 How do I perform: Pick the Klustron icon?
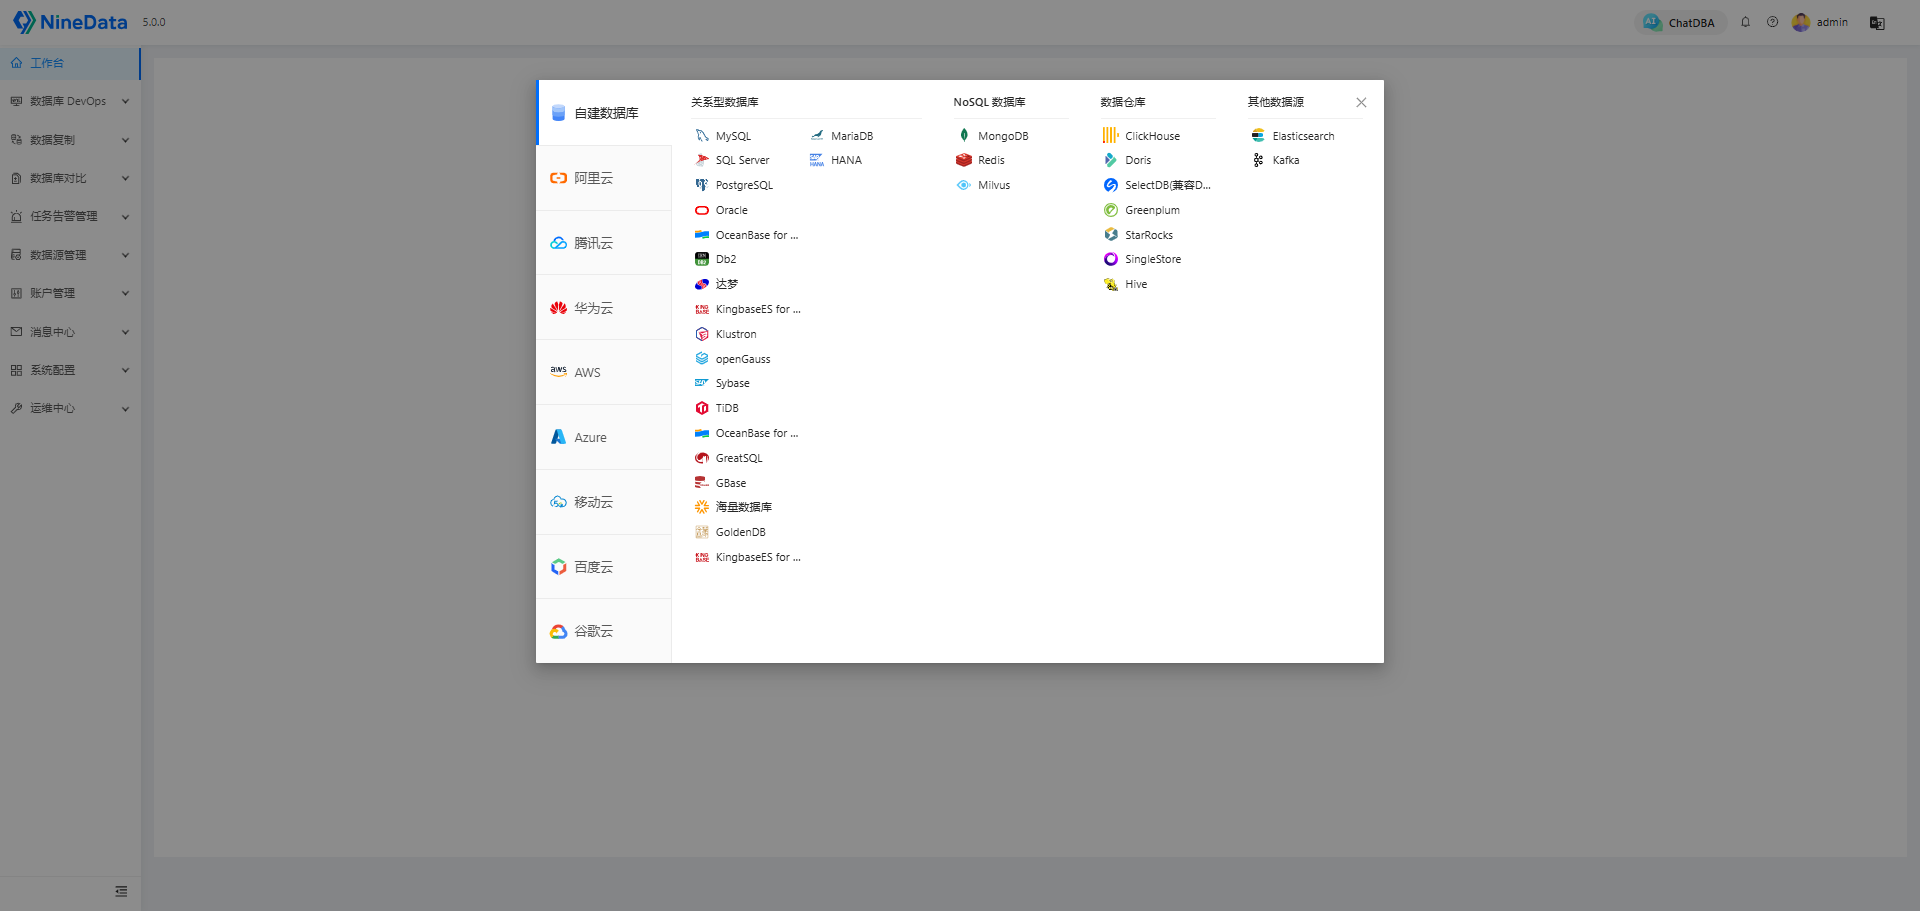(x=702, y=334)
